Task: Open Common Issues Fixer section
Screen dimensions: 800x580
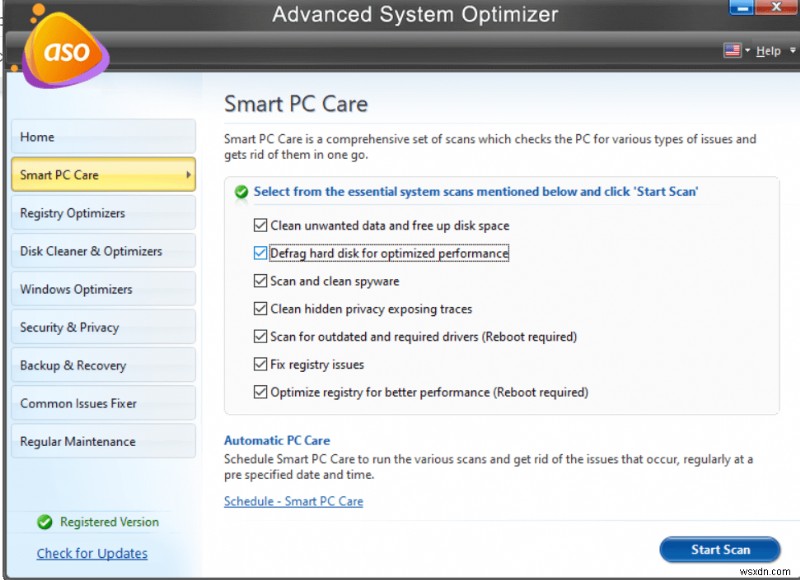Action: pyautogui.click(x=104, y=403)
